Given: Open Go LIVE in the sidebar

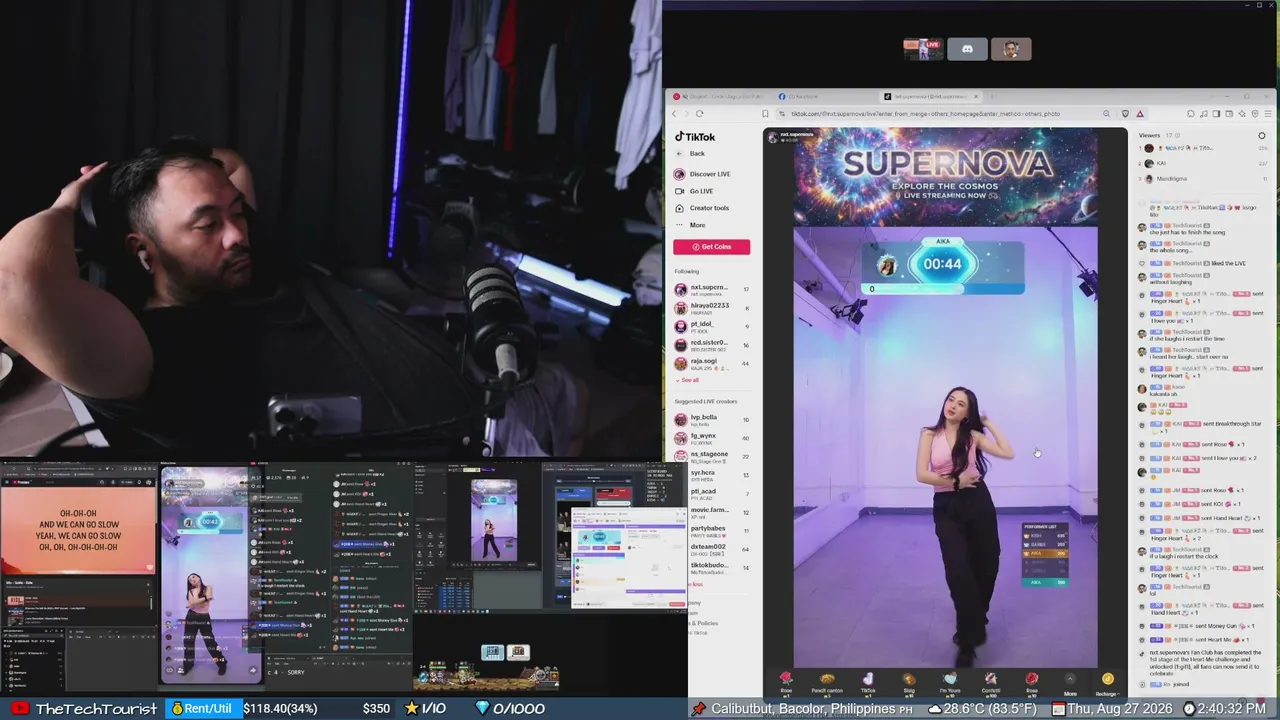Looking at the screenshot, I should tap(695, 191).
